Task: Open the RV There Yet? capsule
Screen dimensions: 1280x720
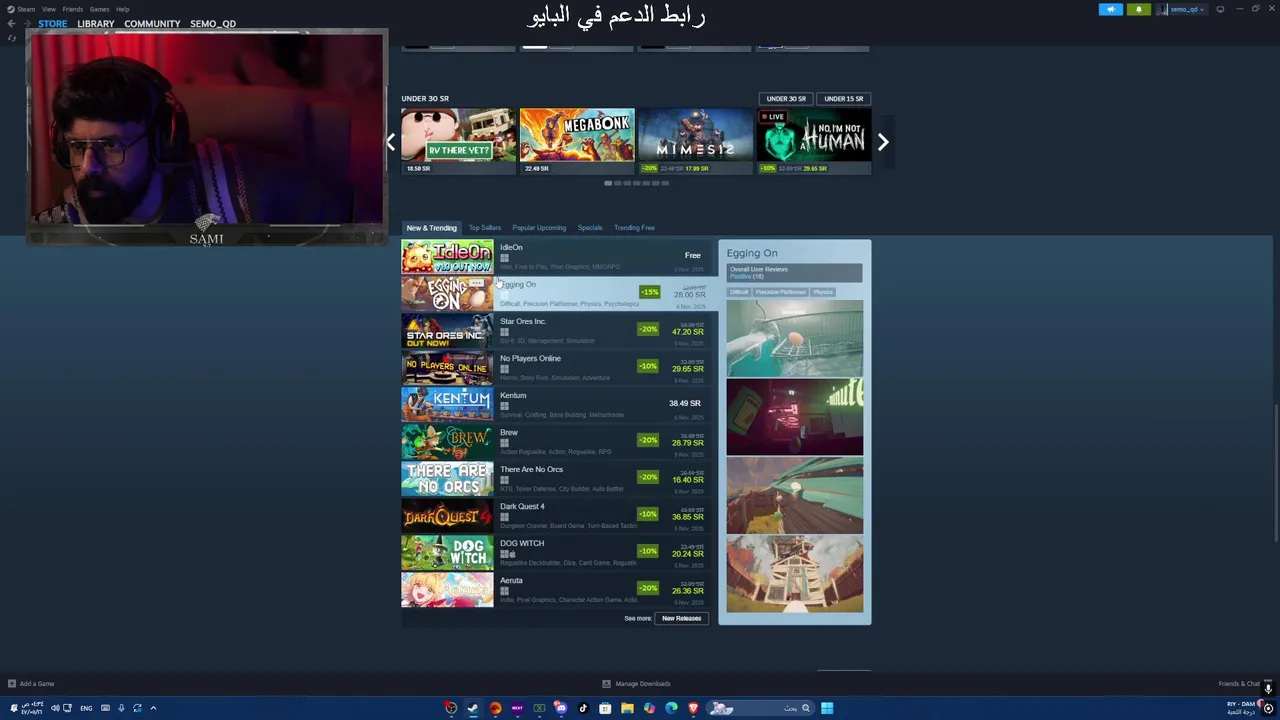Action: click(x=458, y=141)
